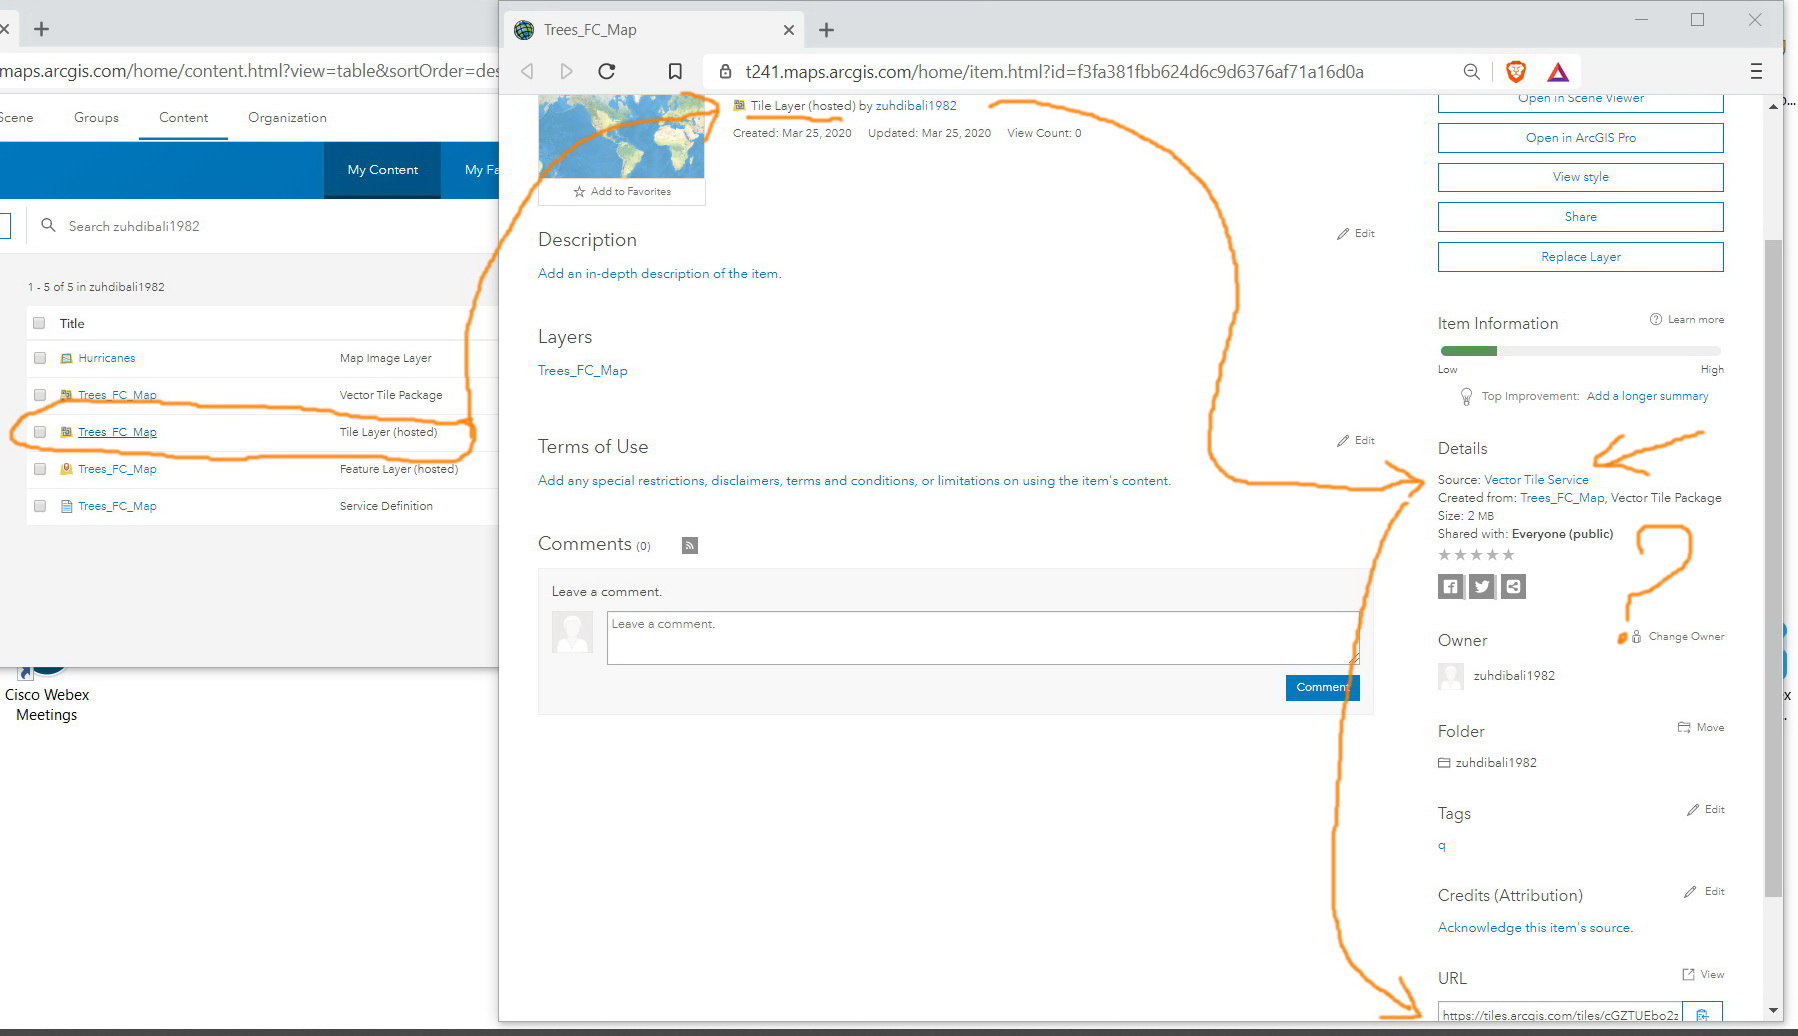Select the My Content tab
Viewport: 1798px width, 1036px height.
382,170
